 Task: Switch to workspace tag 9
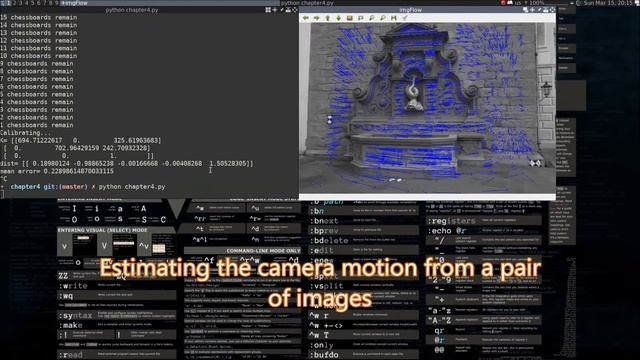tap(56, 3)
